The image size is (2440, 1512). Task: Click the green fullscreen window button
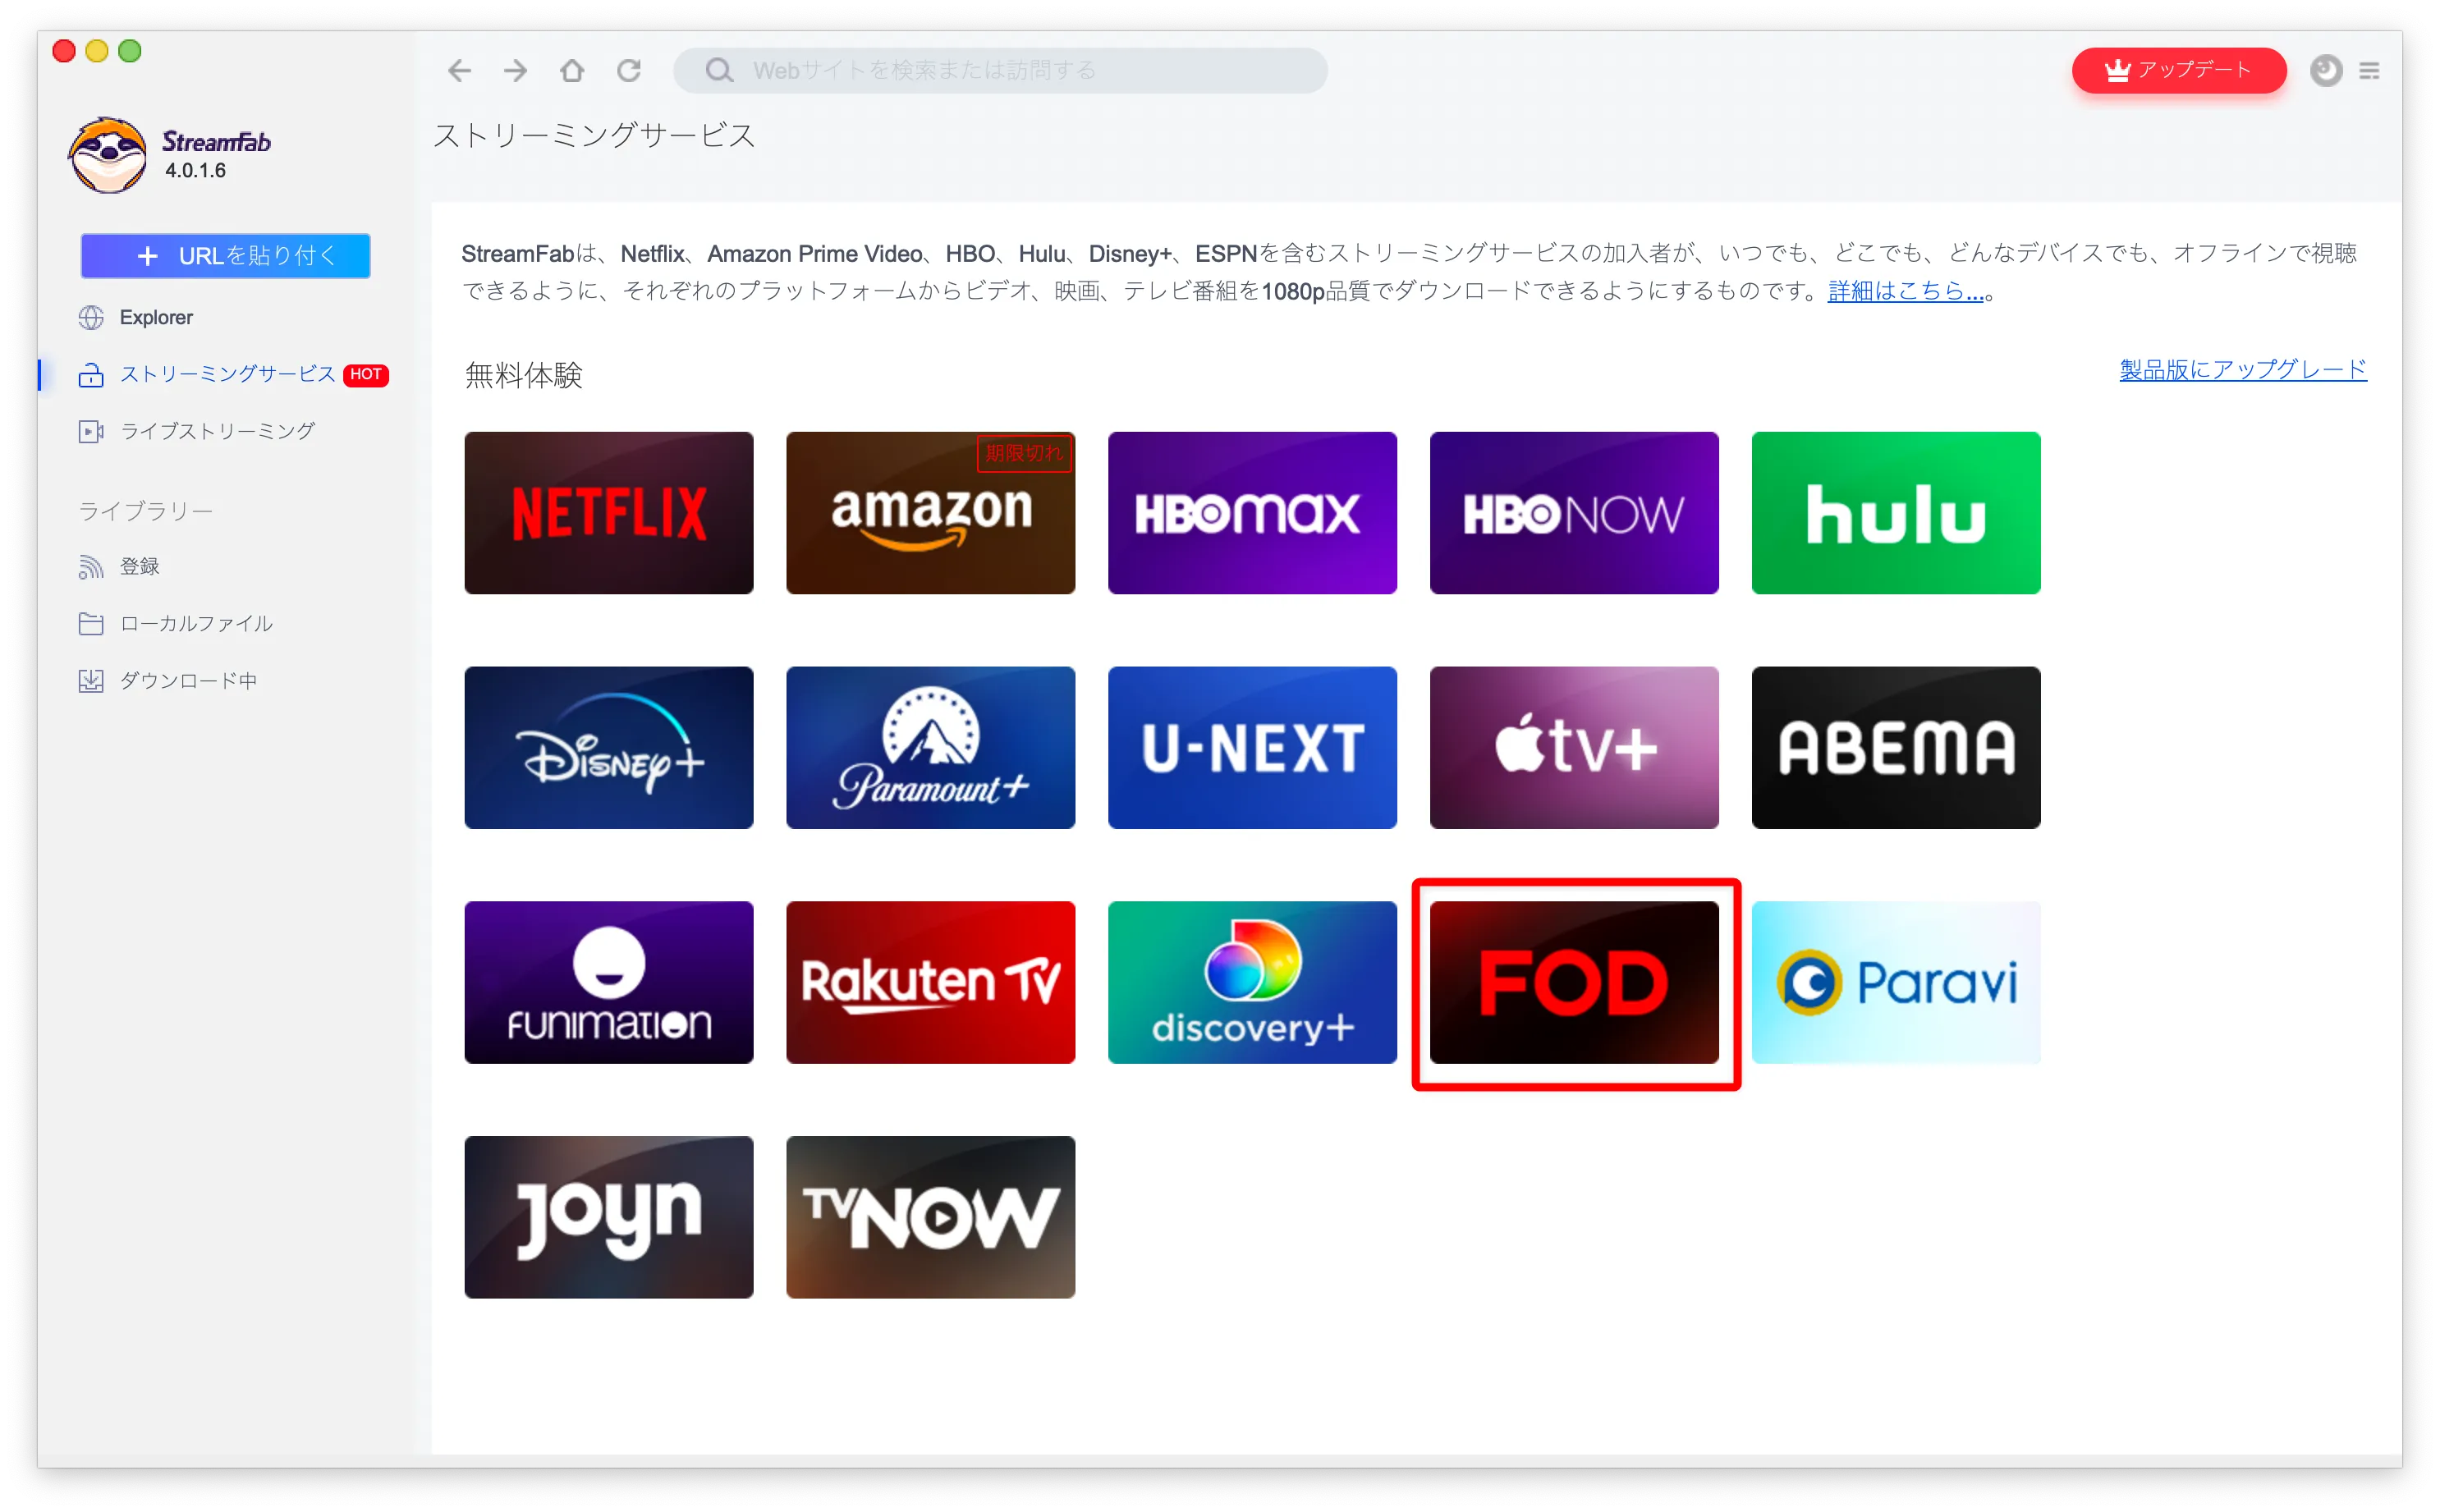pos(130,50)
